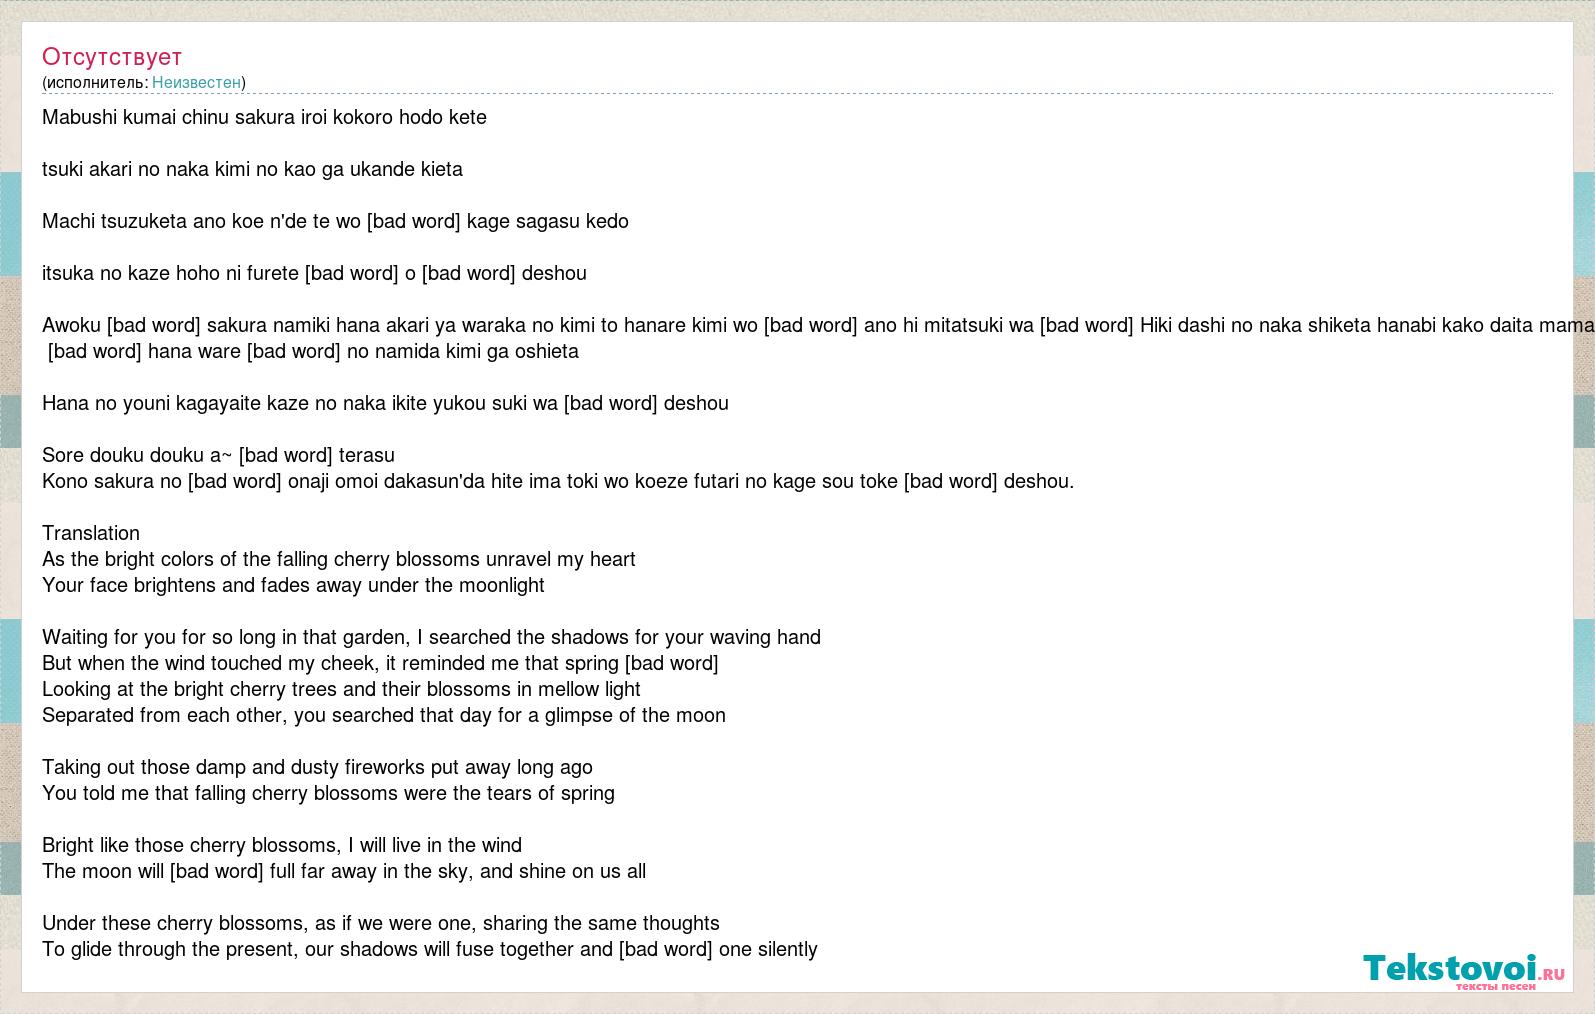The width and height of the screenshot is (1595, 1014).
Task: Click the line starting Kono sakura no
Action: tap(558, 481)
